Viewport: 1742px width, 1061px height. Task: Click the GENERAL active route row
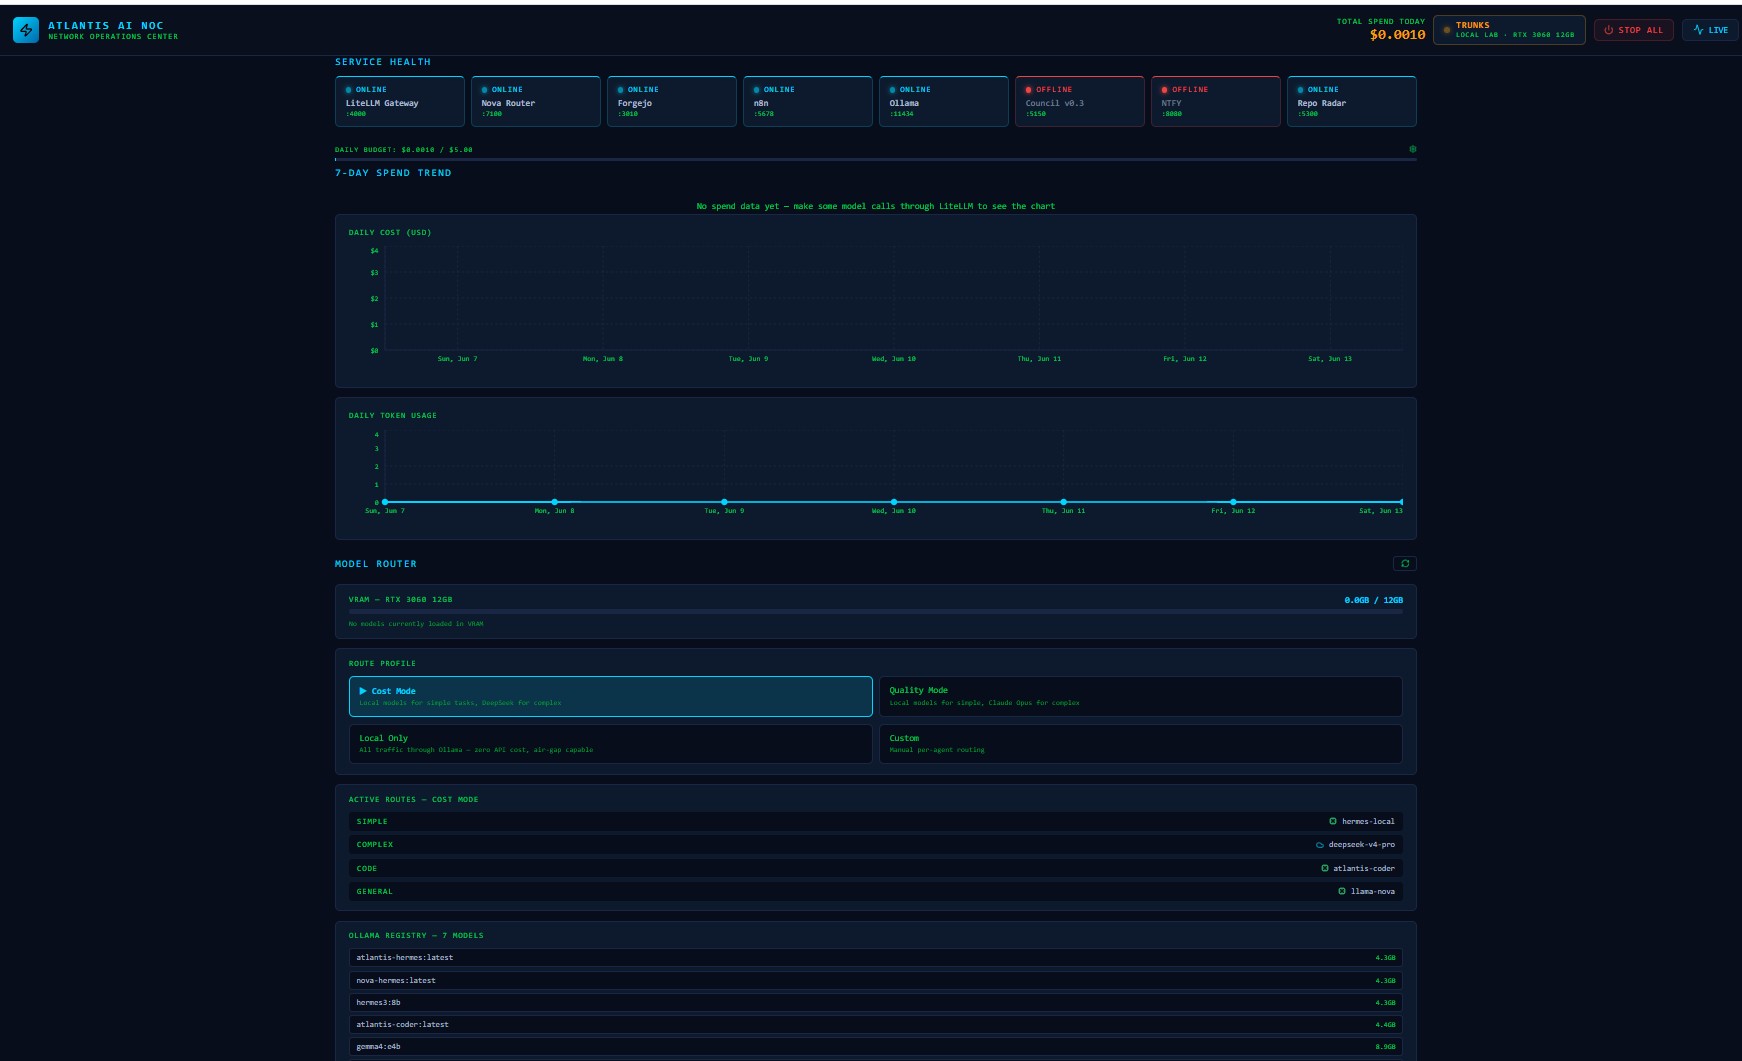point(876,891)
